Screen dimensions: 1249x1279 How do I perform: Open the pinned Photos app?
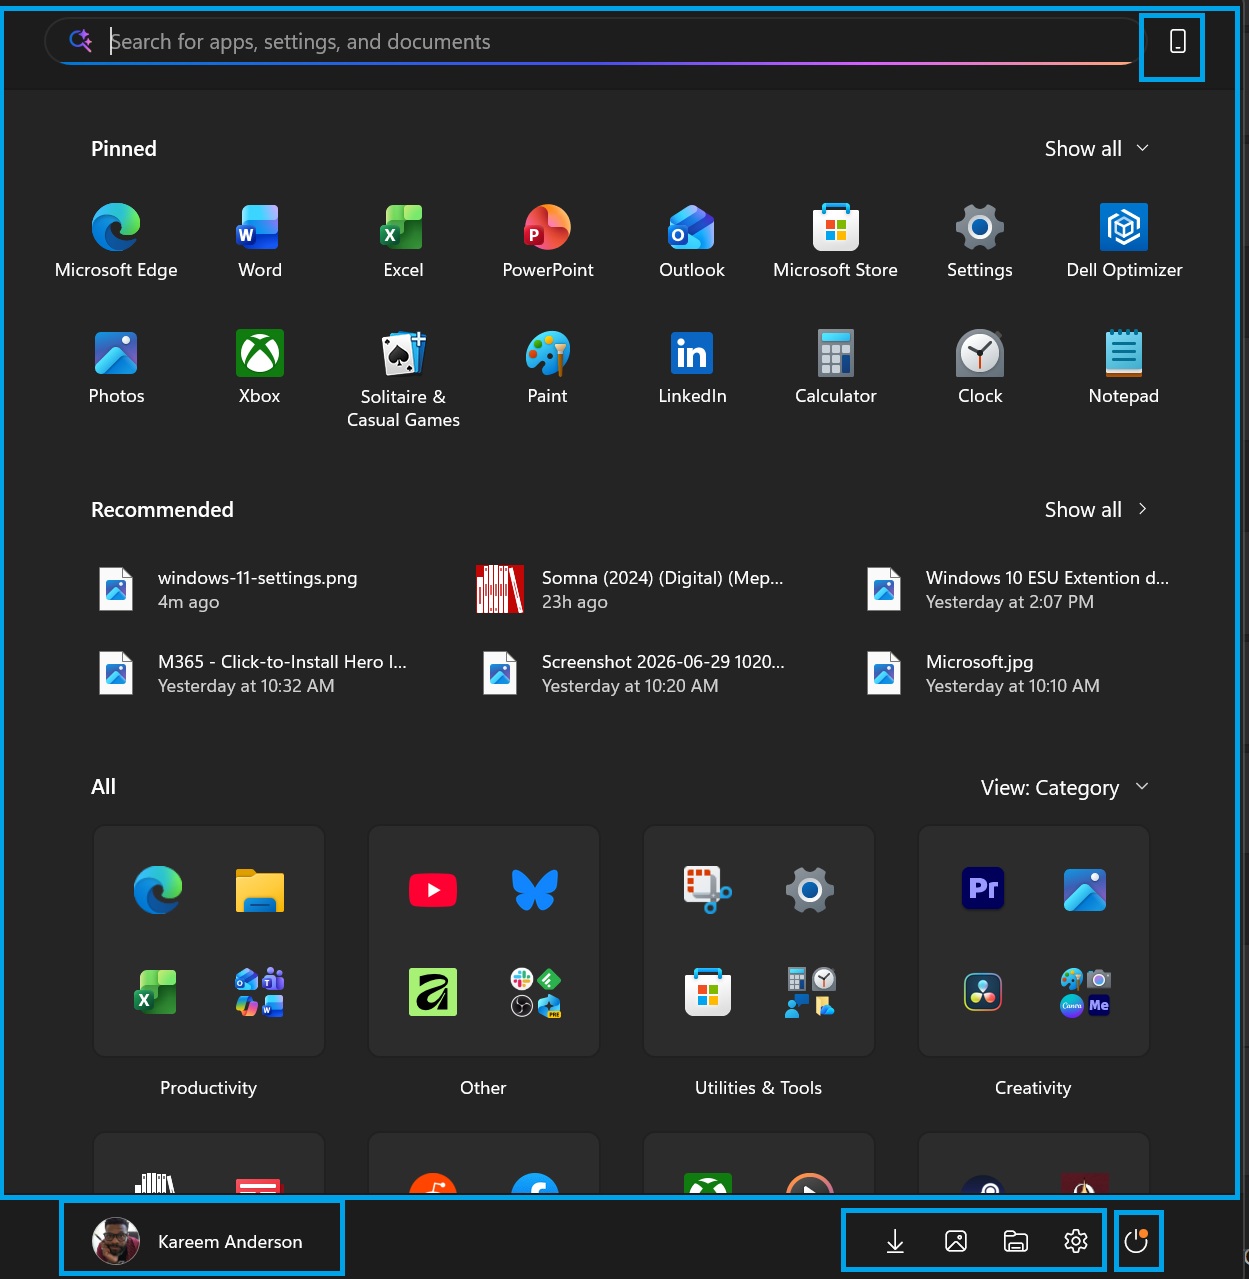(116, 367)
